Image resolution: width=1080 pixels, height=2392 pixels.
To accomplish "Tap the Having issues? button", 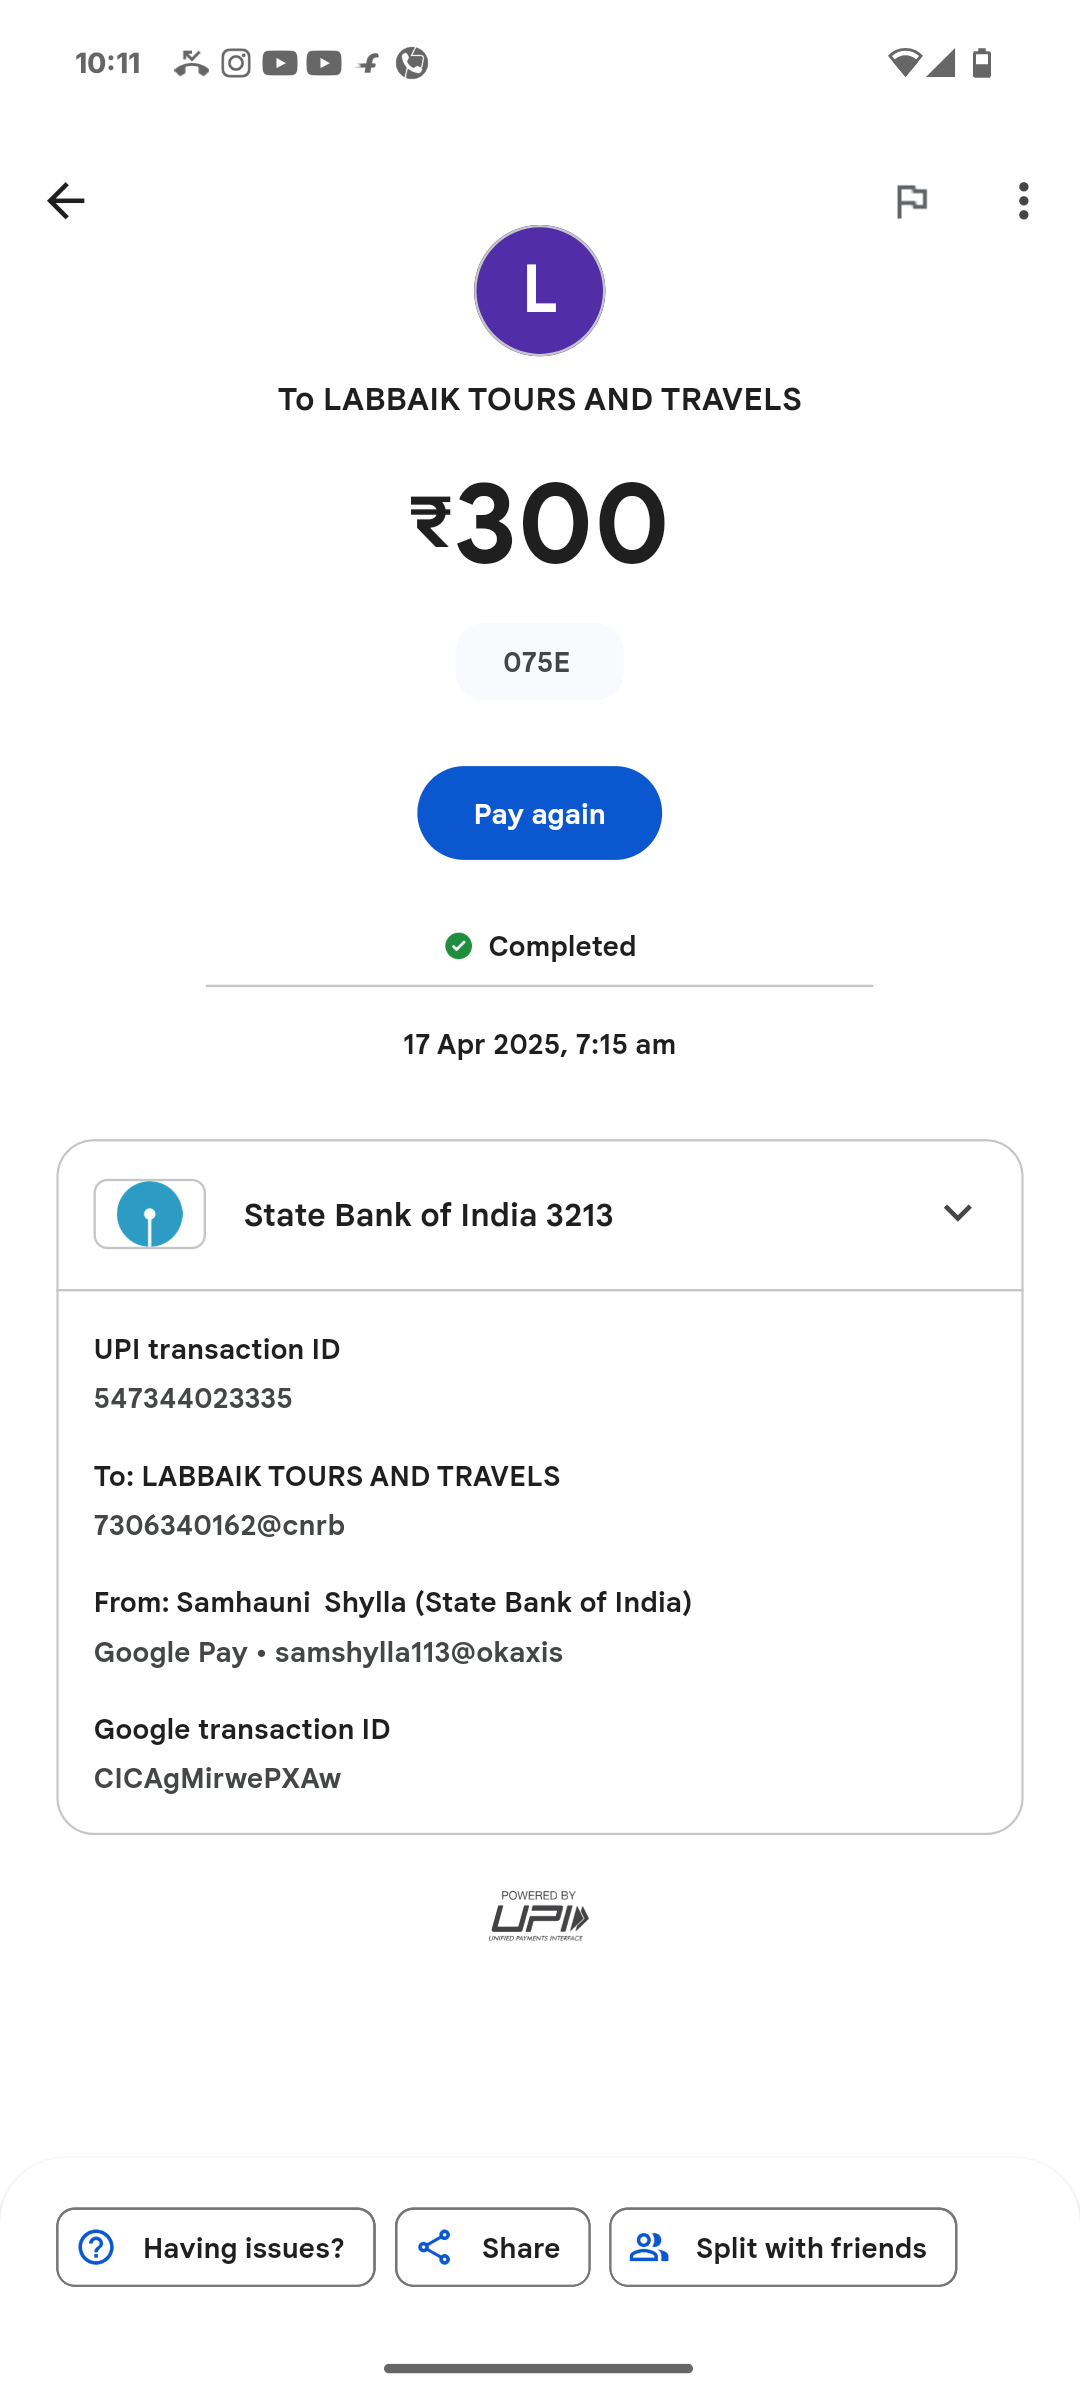I will click(x=216, y=2247).
